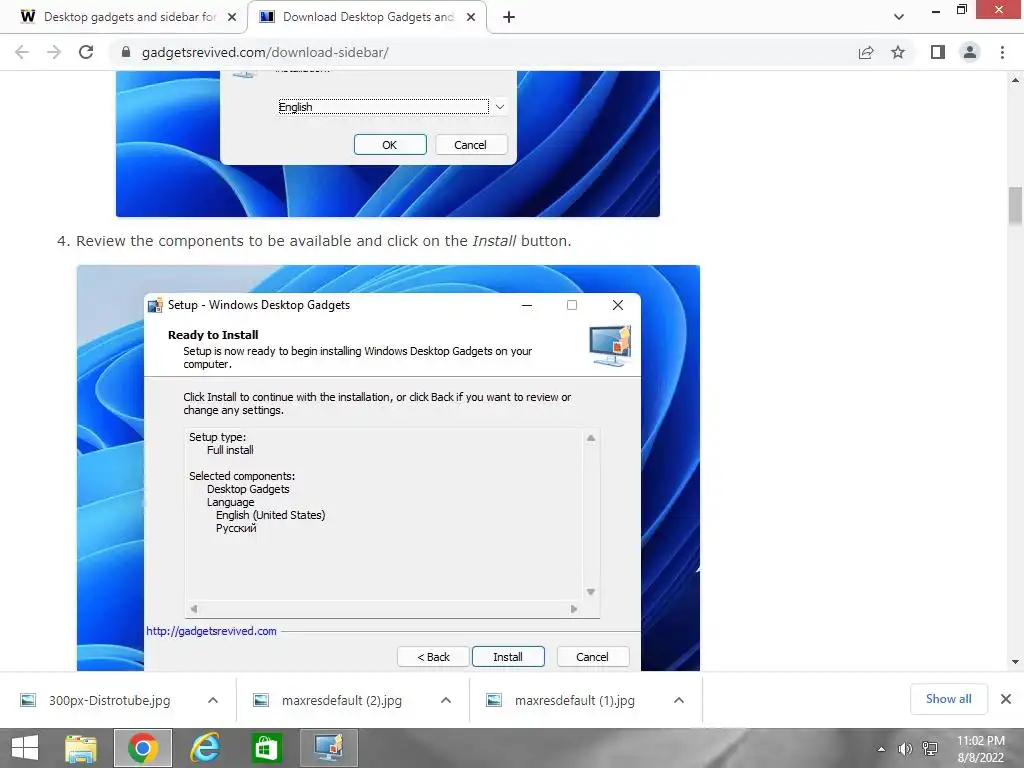This screenshot has height=768, width=1024.
Task: Click 'Ready to Install' heading
Action: [213, 335]
